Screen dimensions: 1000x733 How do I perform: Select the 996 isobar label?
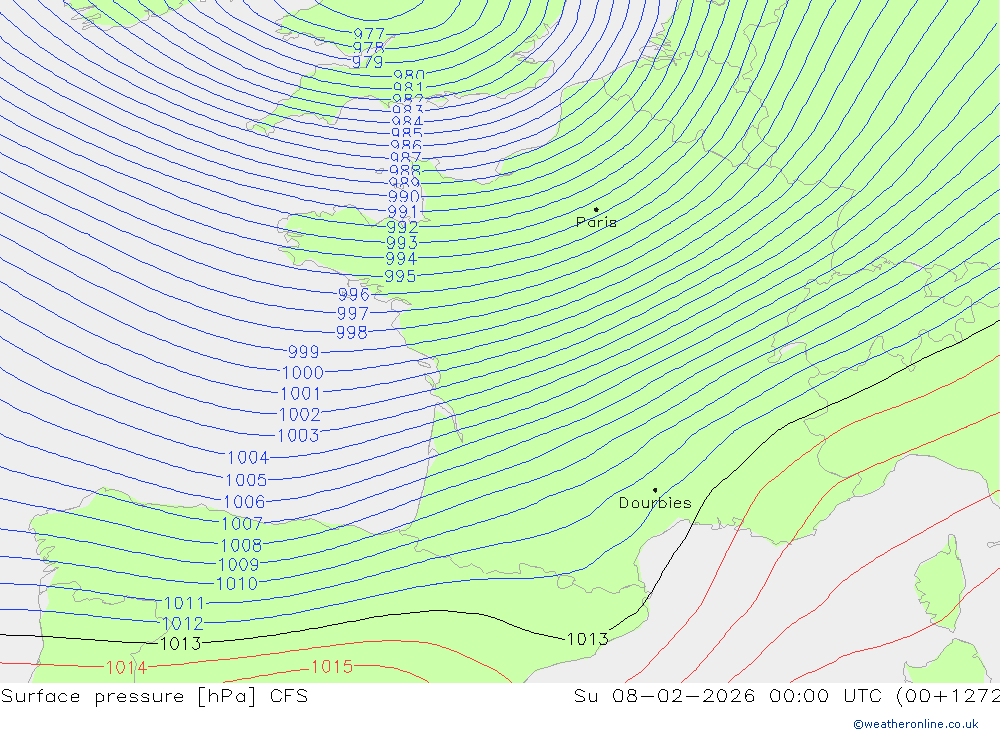pos(354,295)
